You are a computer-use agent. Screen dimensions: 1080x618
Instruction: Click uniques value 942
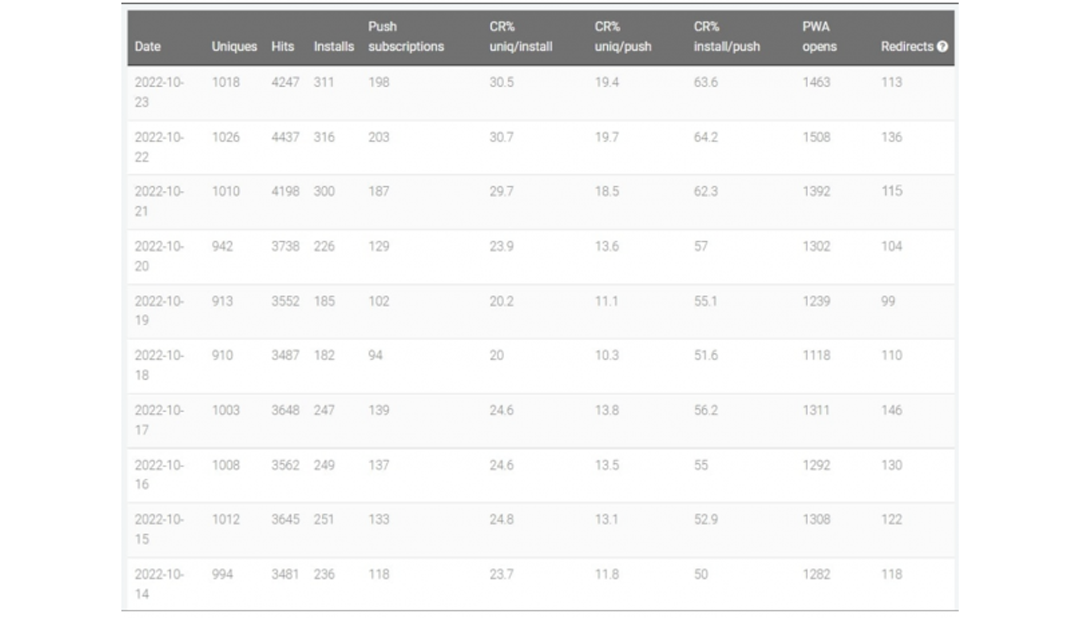pyautogui.click(x=222, y=246)
